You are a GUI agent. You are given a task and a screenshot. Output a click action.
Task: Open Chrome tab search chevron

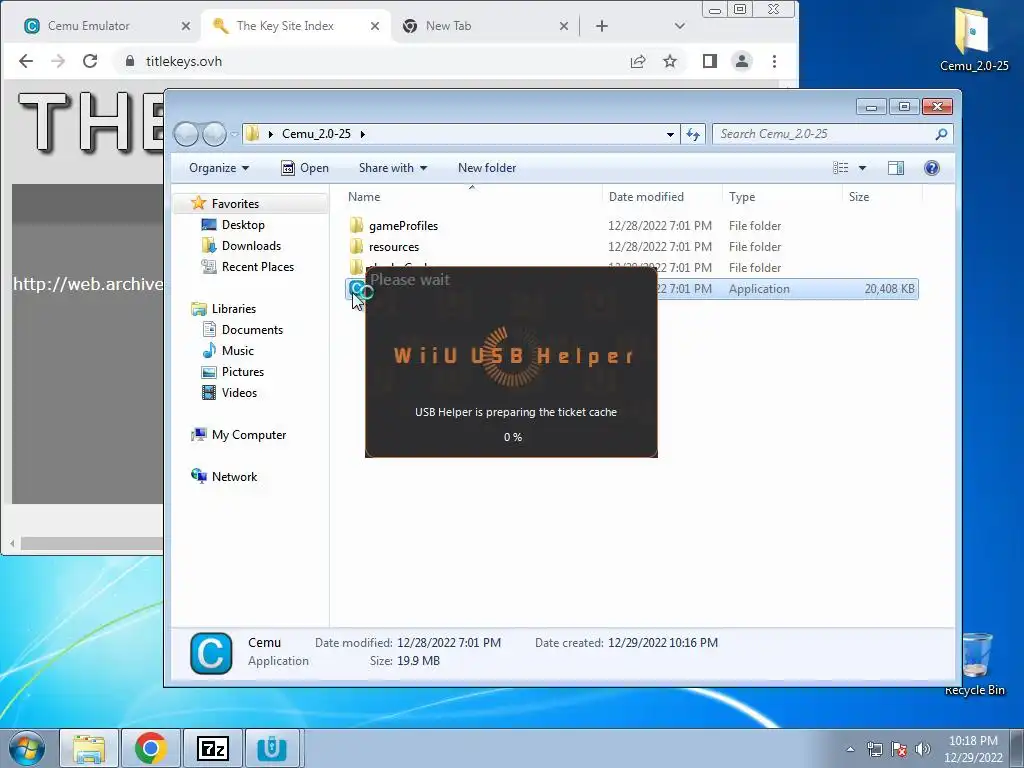680,26
